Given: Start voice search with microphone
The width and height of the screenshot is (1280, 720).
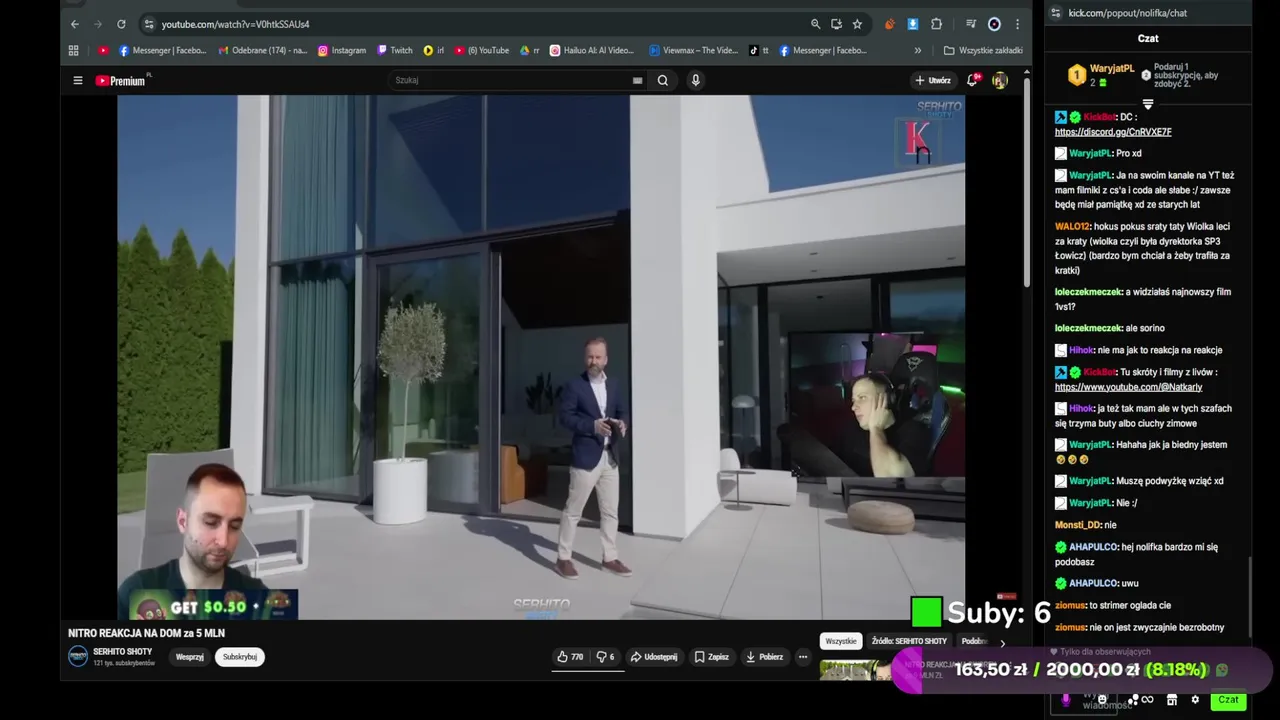Looking at the screenshot, I should (695, 80).
